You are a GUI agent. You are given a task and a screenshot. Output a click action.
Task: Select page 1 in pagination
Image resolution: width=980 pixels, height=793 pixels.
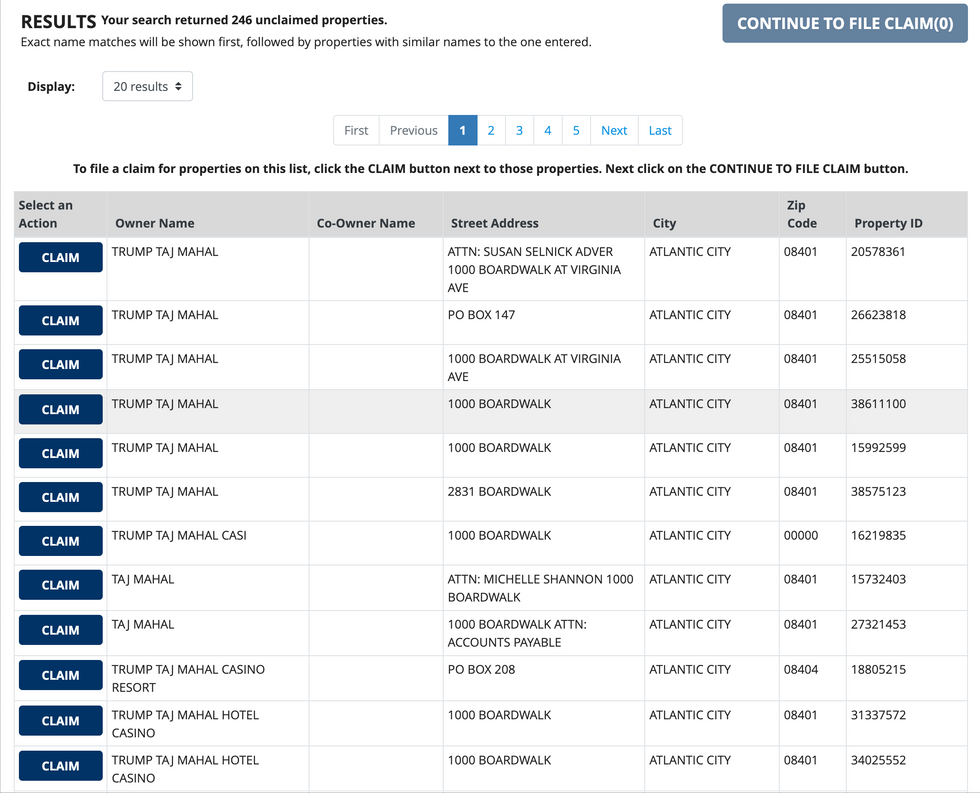pyautogui.click(x=462, y=131)
